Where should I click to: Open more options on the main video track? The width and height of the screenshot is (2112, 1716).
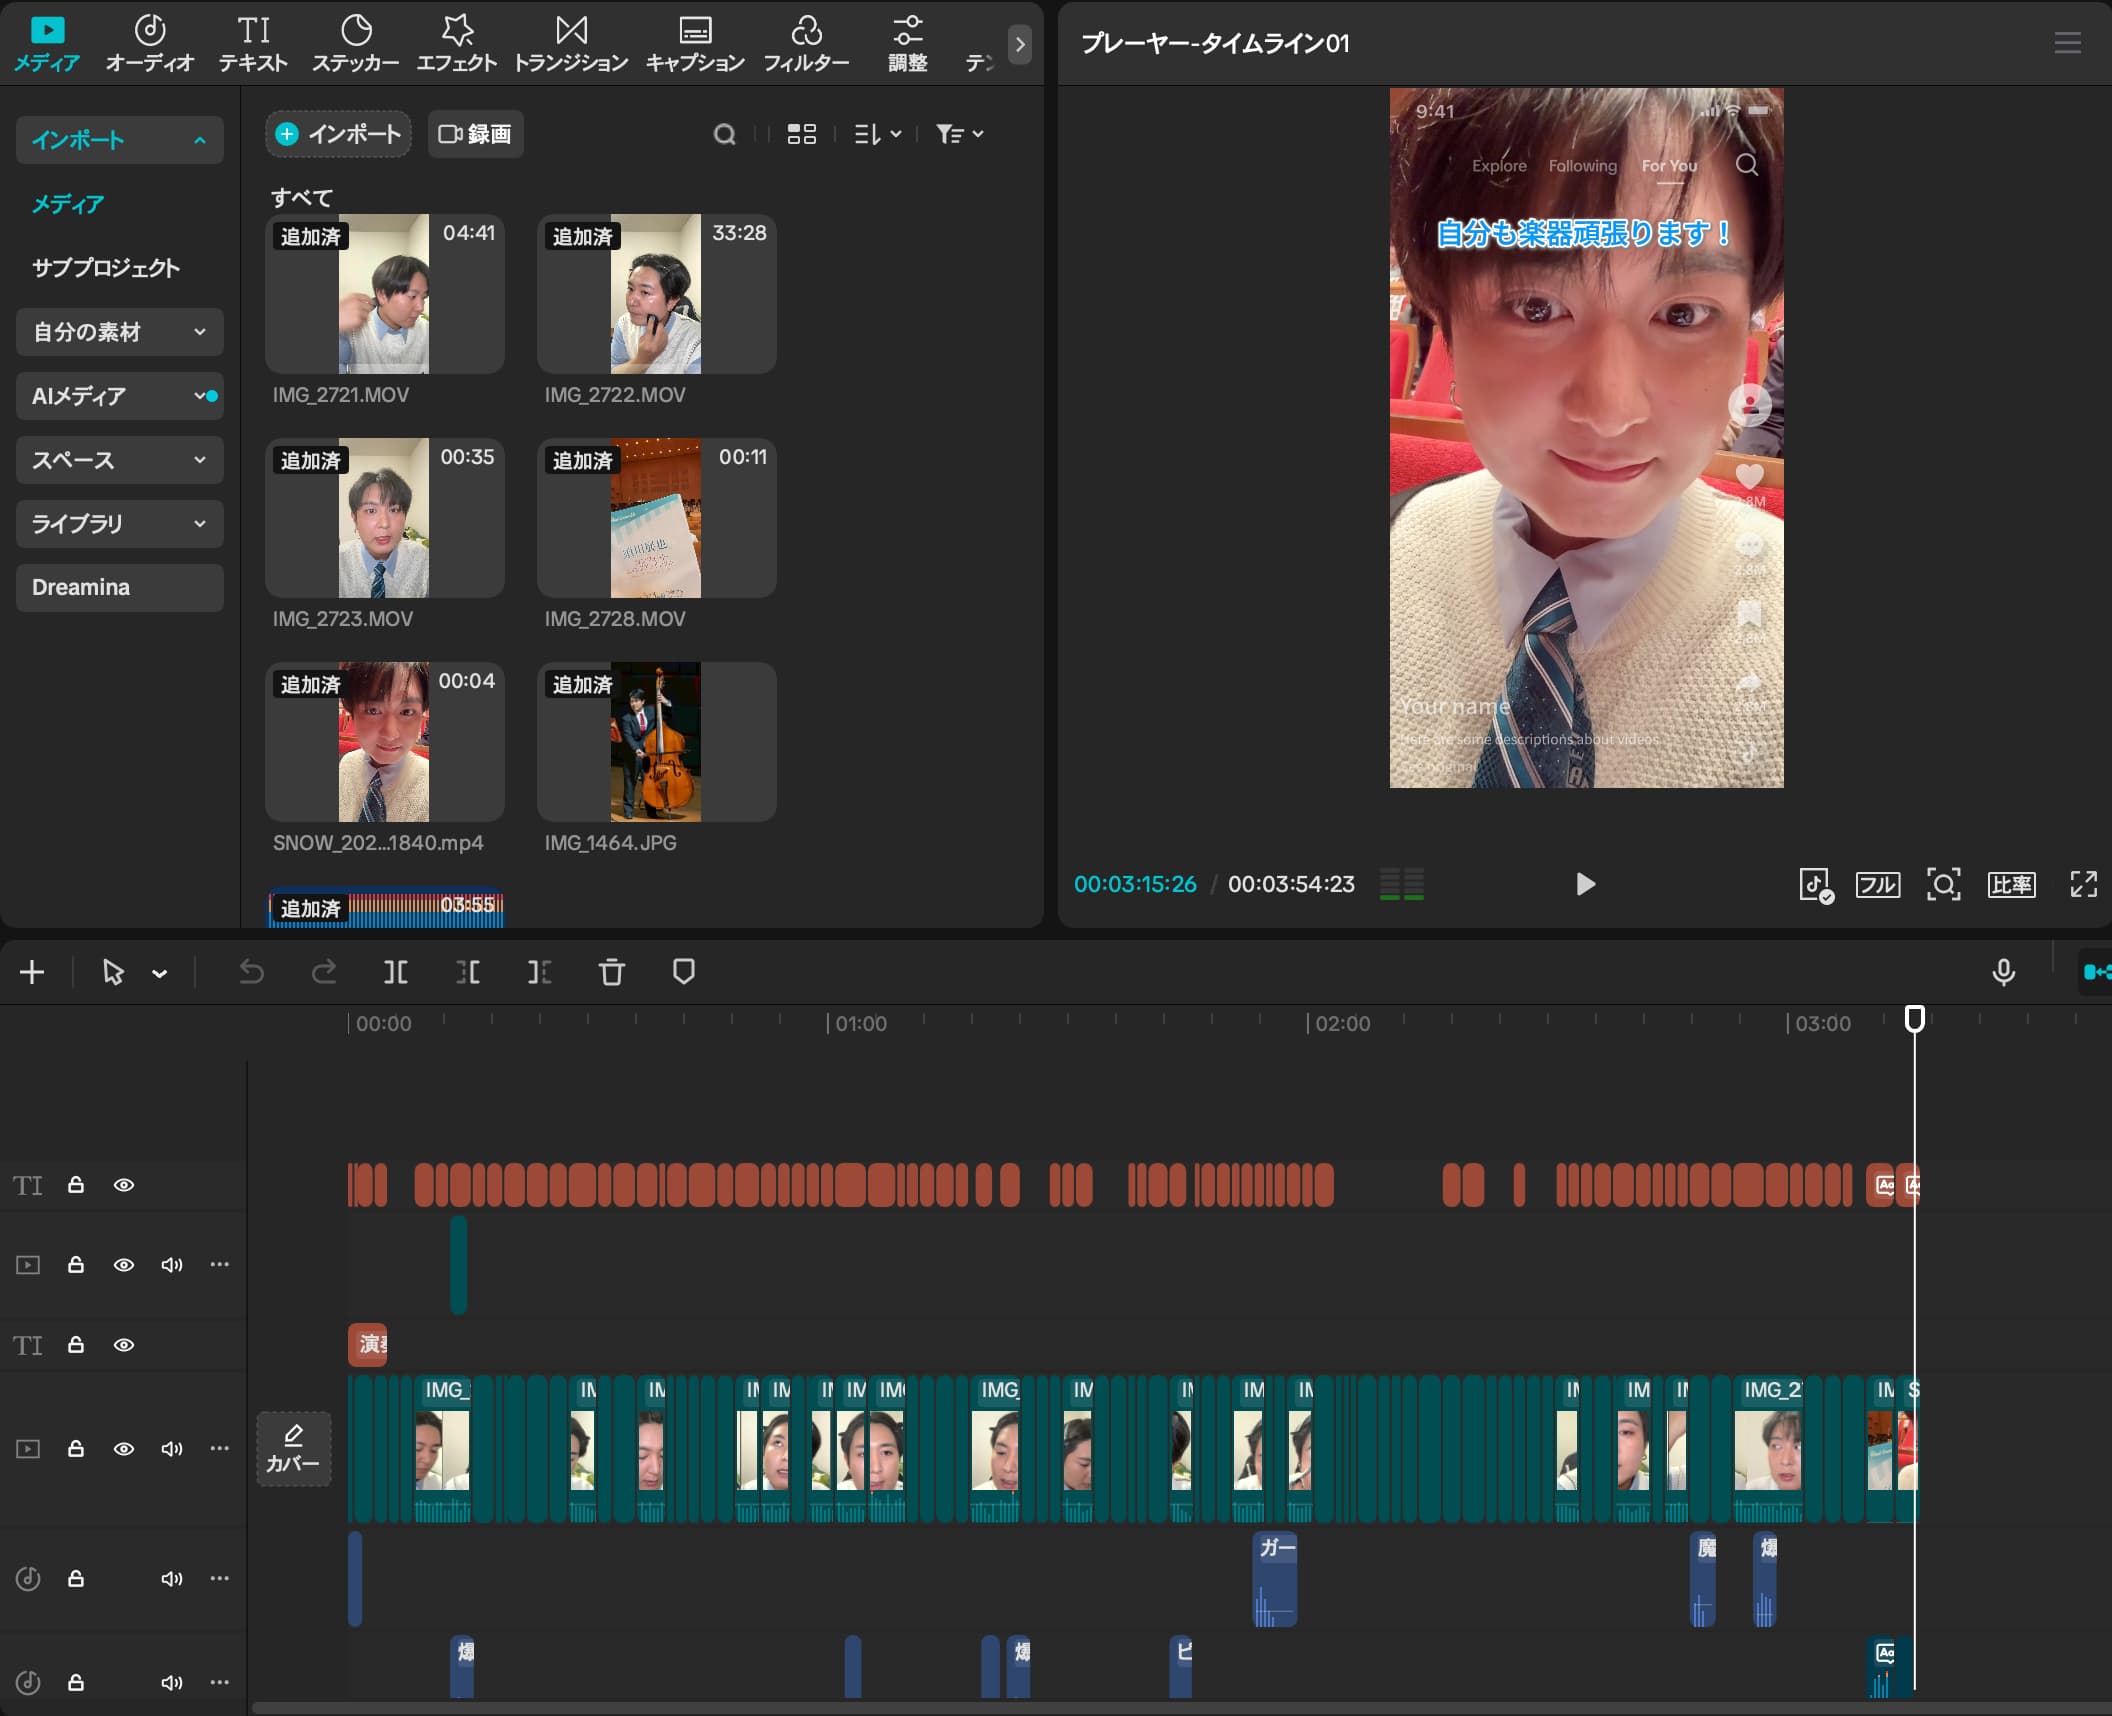pyautogui.click(x=220, y=1448)
